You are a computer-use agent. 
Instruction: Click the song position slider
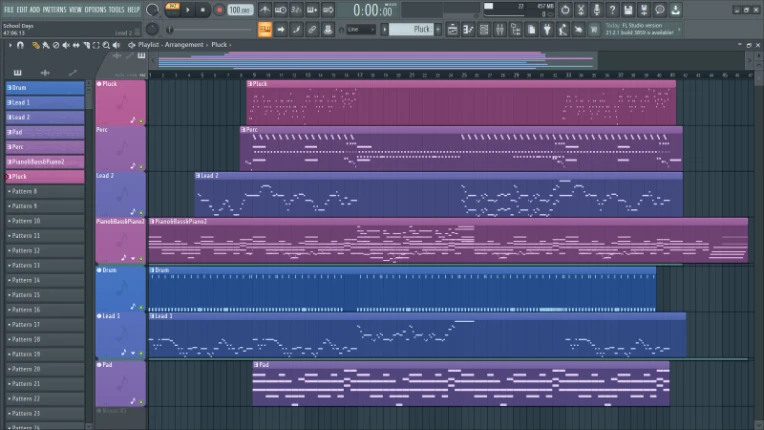click(210, 30)
